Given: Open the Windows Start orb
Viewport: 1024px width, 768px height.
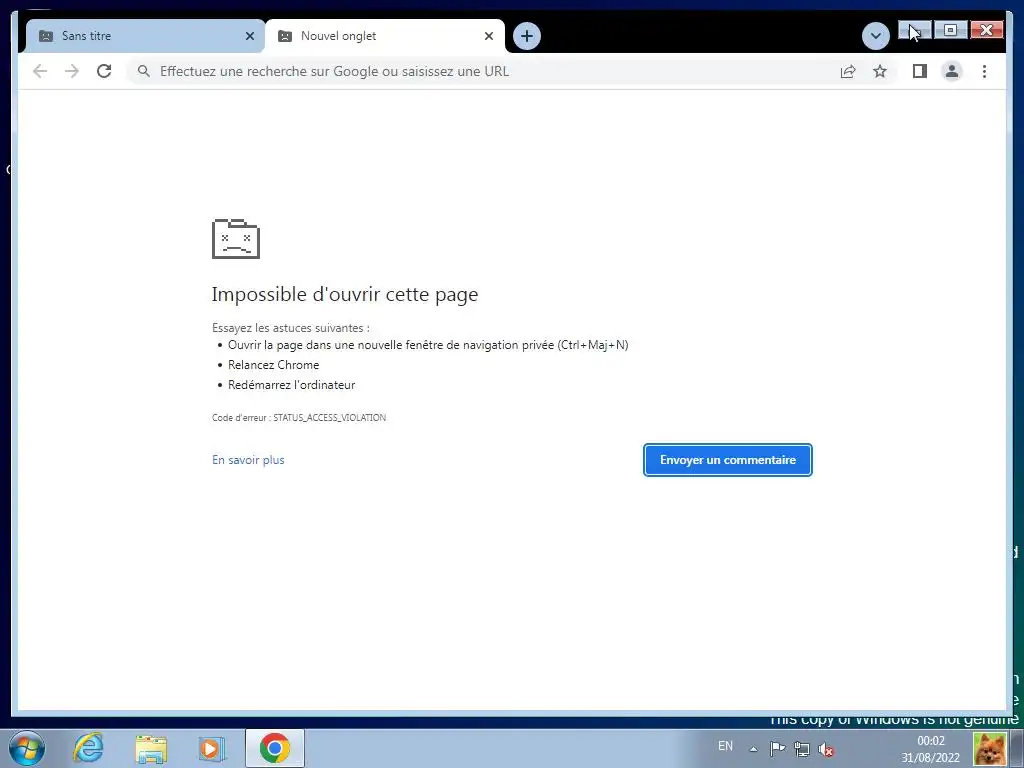Looking at the screenshot, I should 27,748.
